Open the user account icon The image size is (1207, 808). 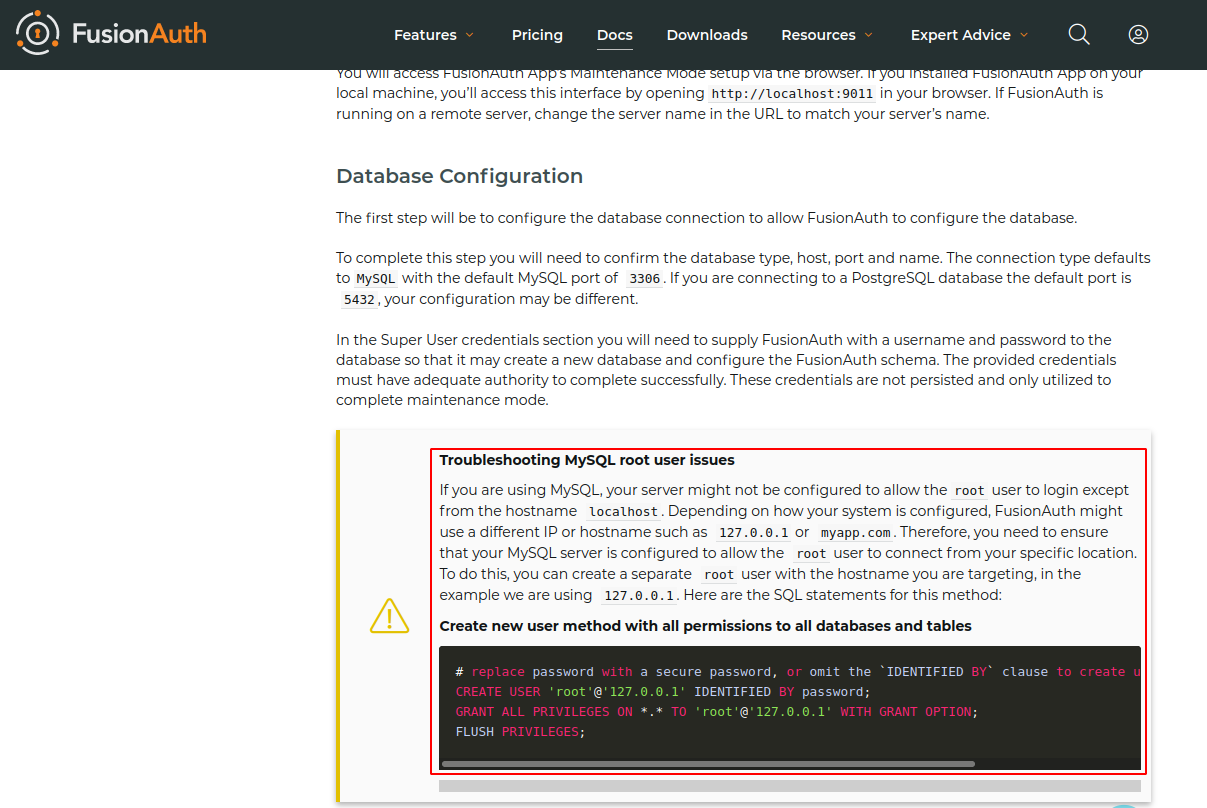[x=1138, y=35]
